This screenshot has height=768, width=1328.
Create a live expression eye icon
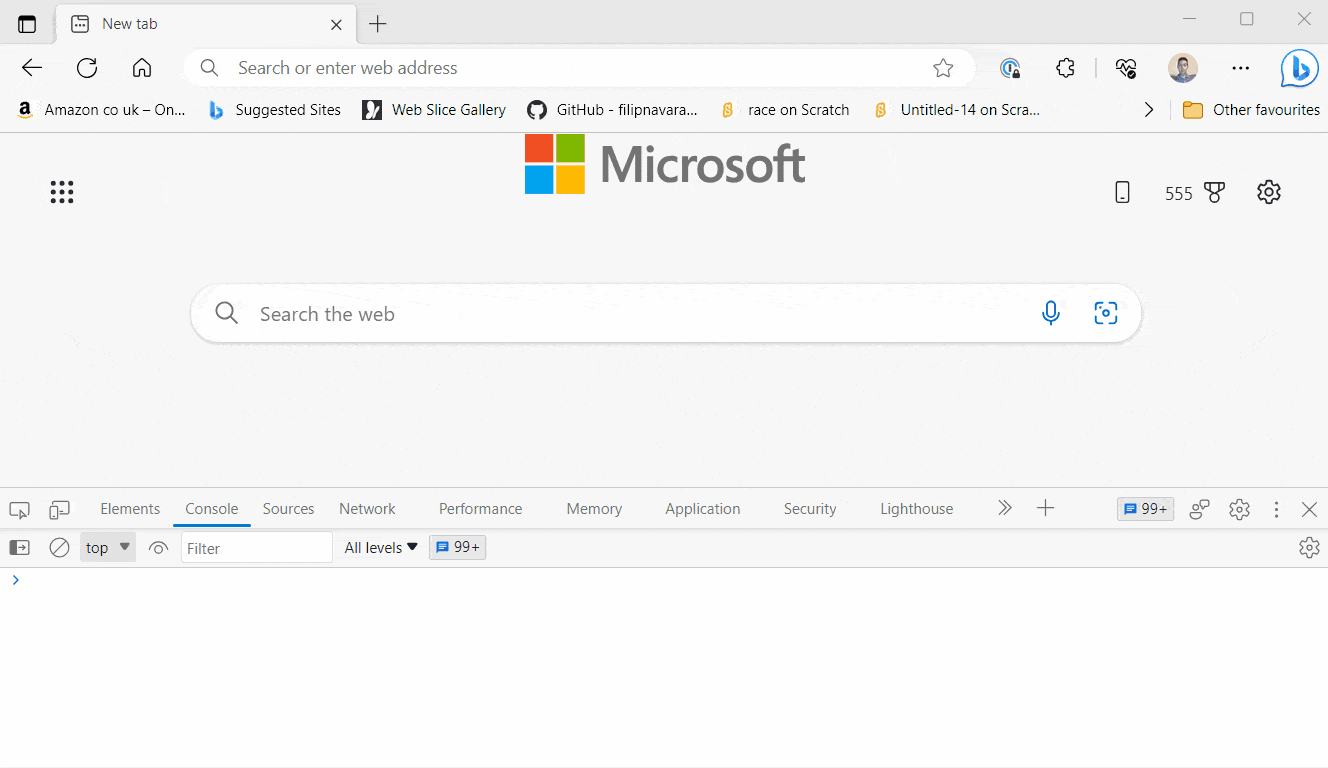point(158,548)
